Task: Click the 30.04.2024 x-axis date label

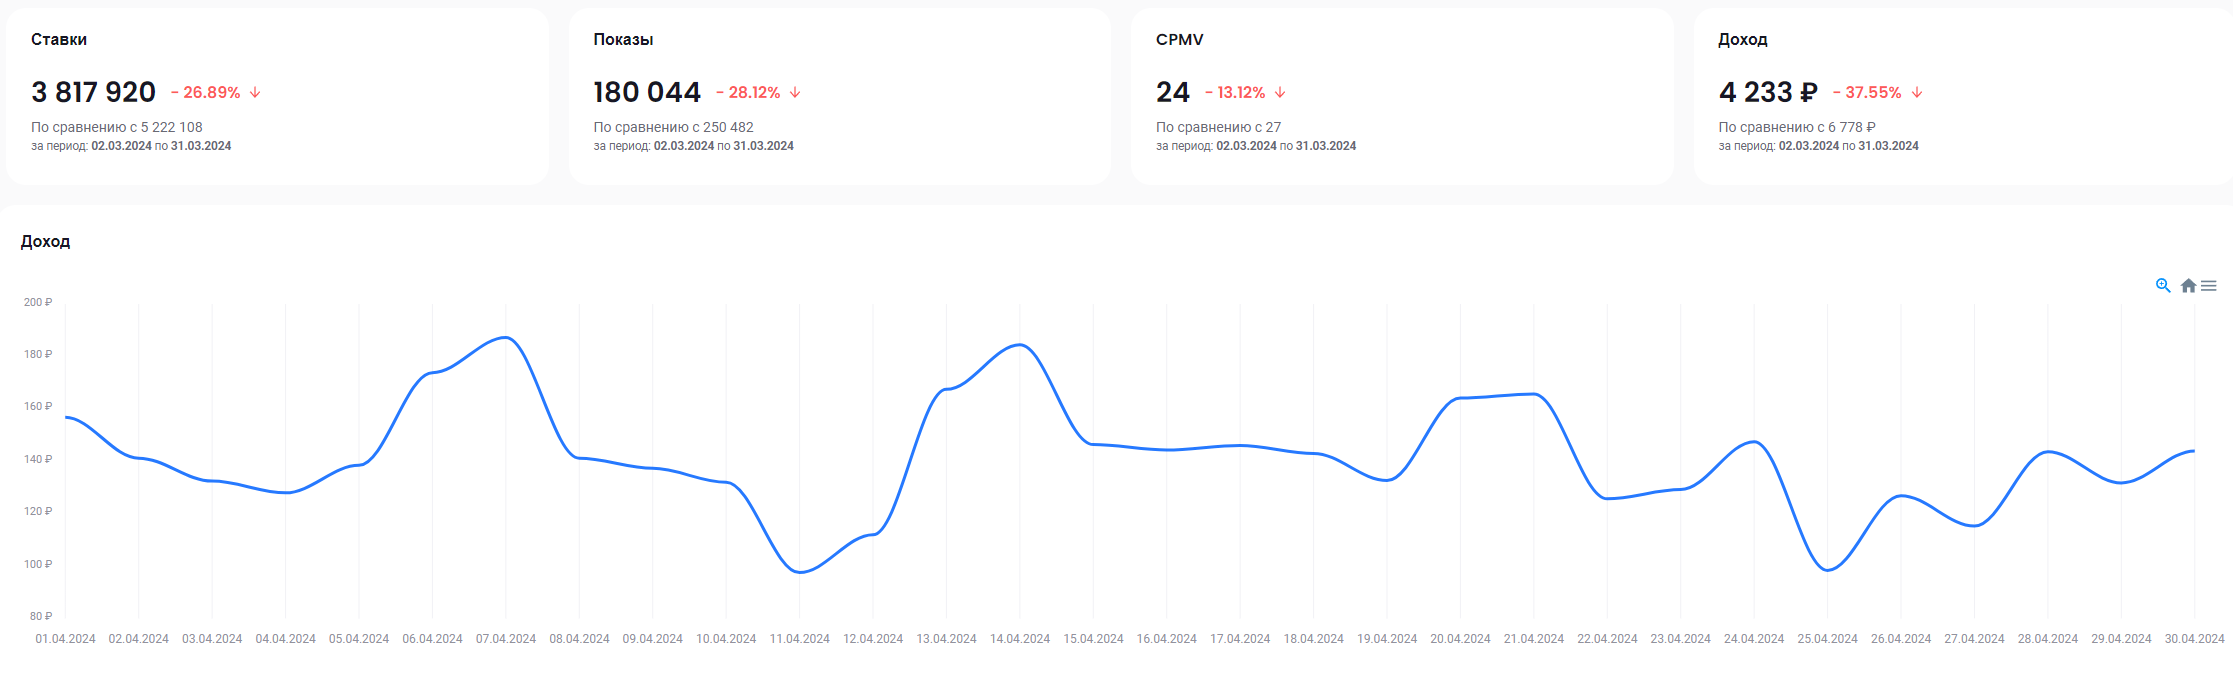Action: [x=2194, y=639]
